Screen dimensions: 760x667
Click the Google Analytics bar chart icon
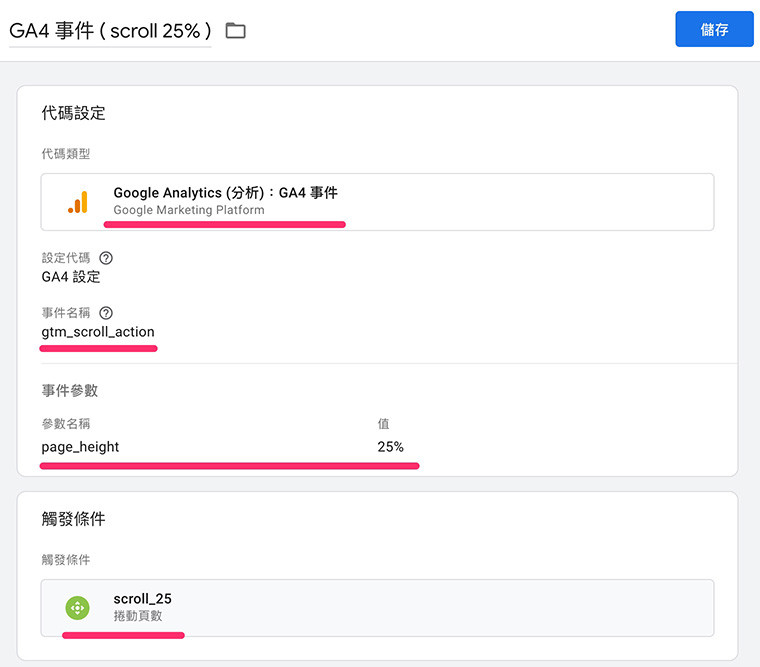[78, 202]
